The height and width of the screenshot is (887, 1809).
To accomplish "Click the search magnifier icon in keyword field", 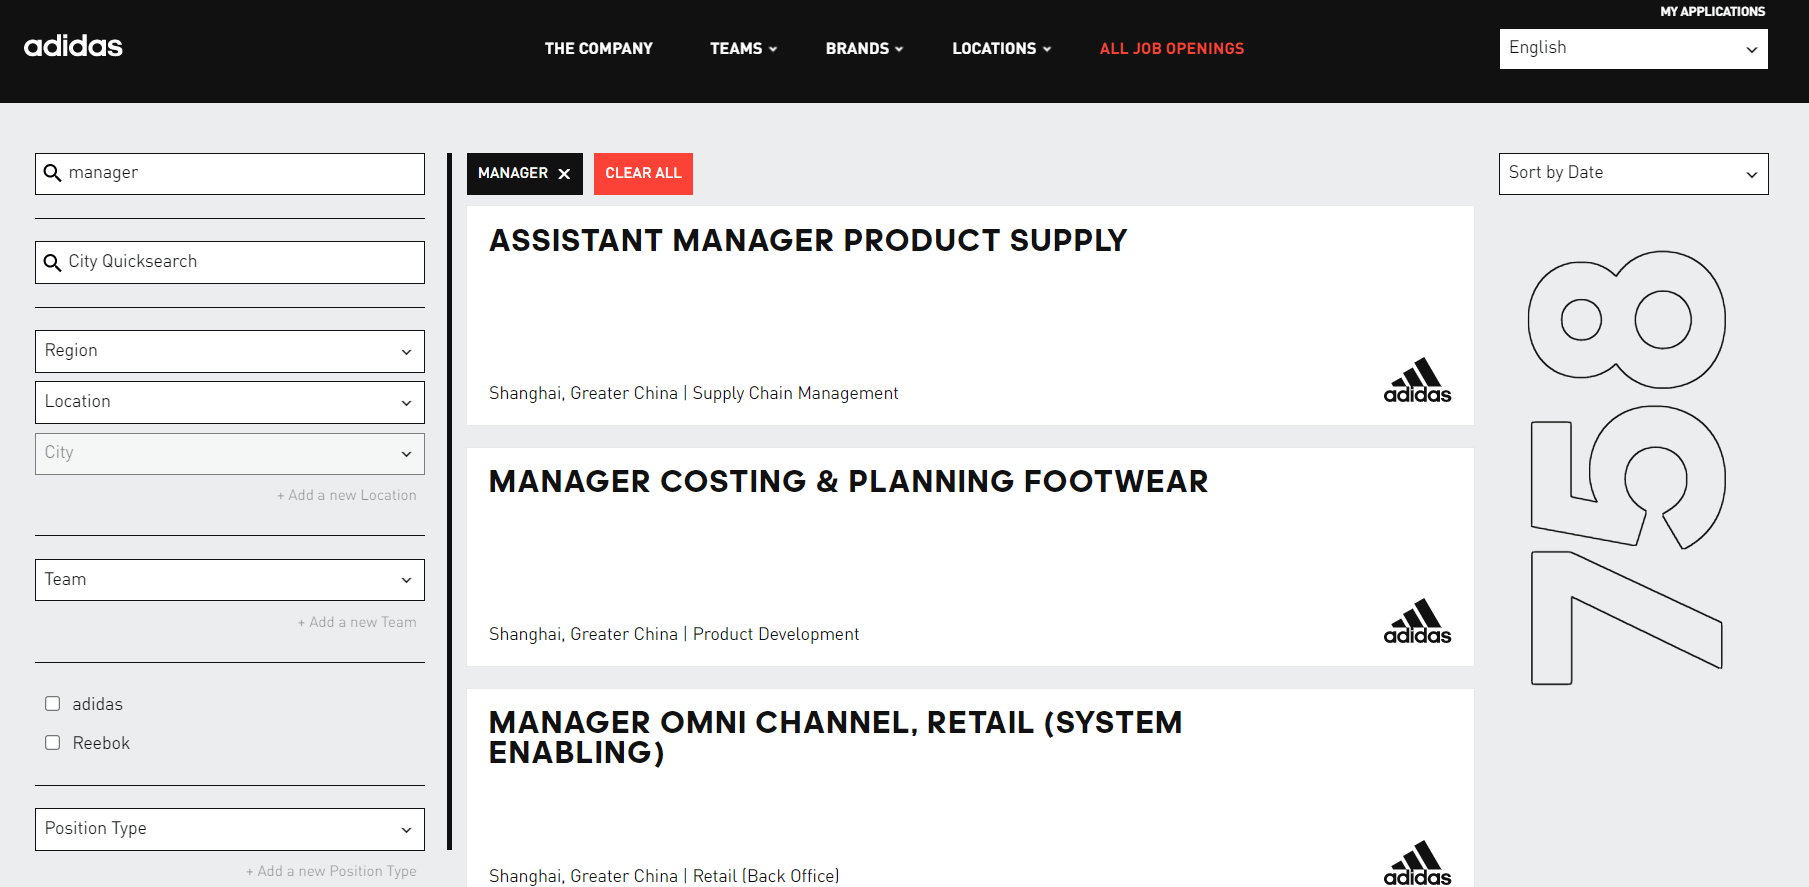I will coord(53,173).
